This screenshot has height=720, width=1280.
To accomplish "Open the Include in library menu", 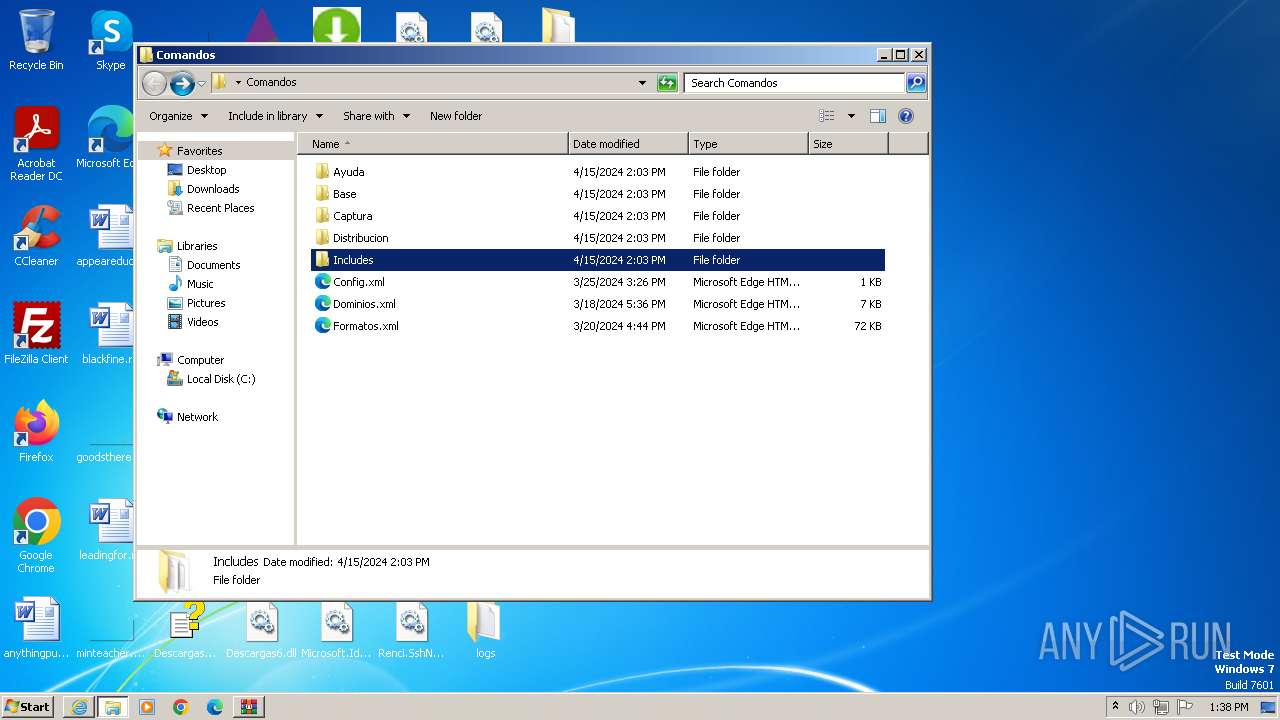I will [x=275, y=116].
